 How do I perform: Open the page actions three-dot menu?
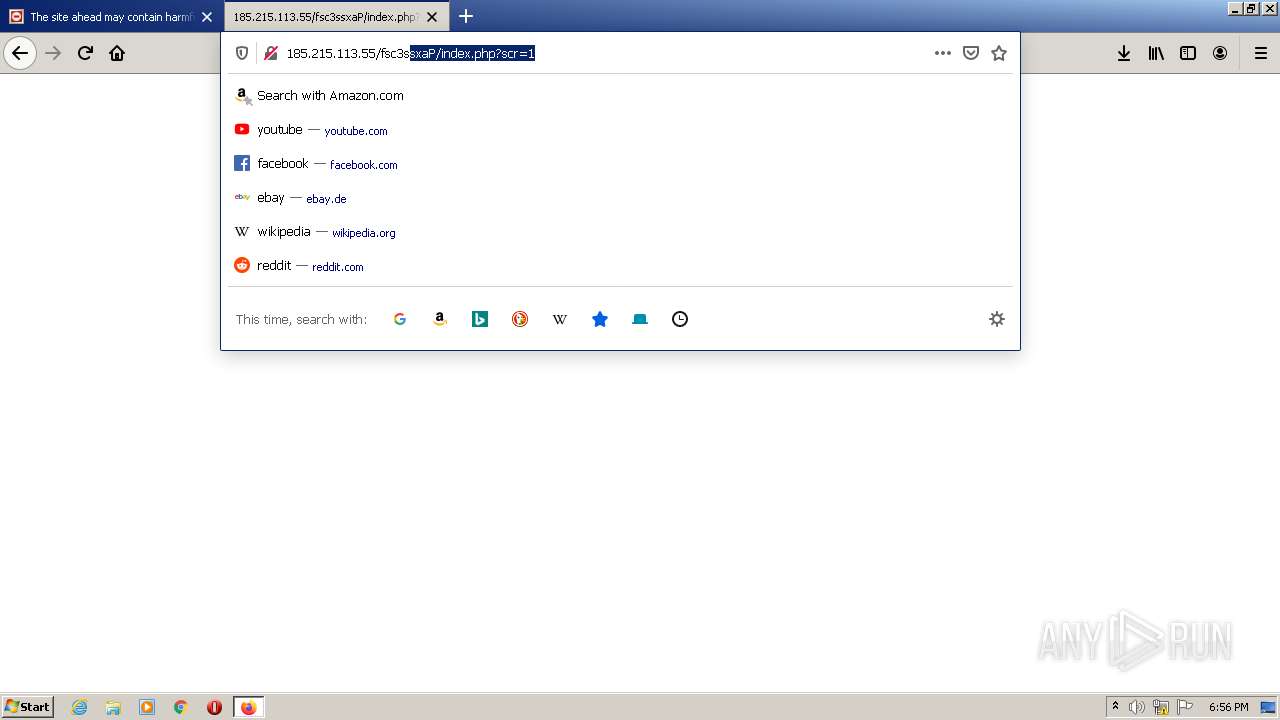point(942,53)
